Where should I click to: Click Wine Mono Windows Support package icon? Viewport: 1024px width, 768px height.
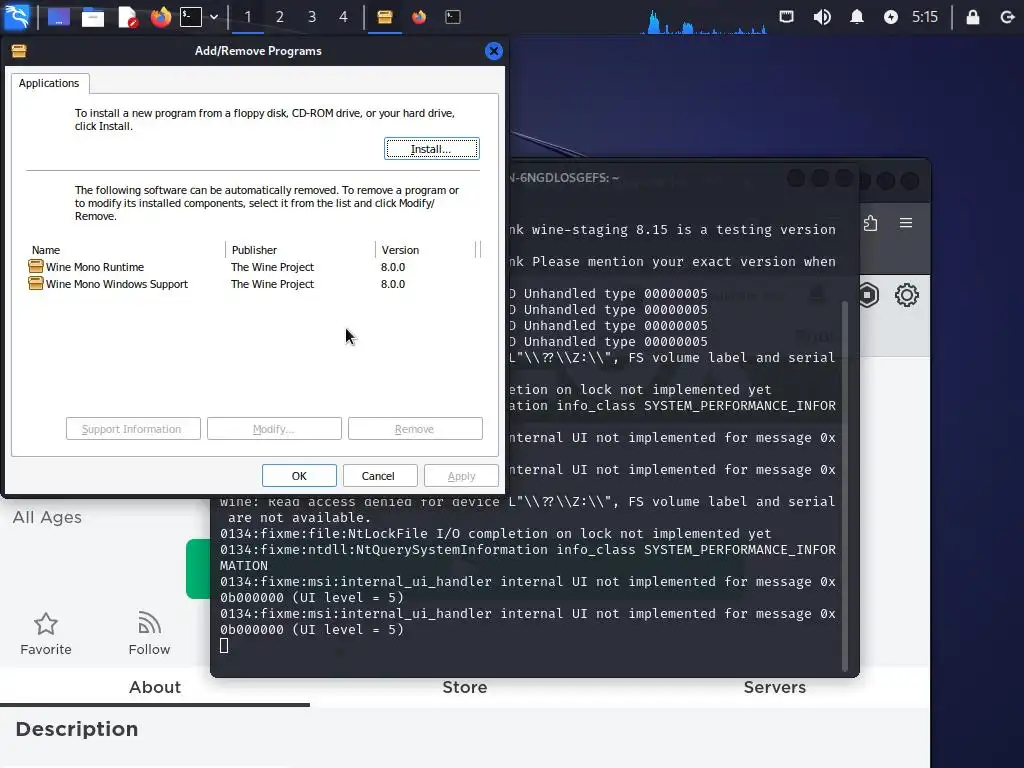click(x=36, y=283)
